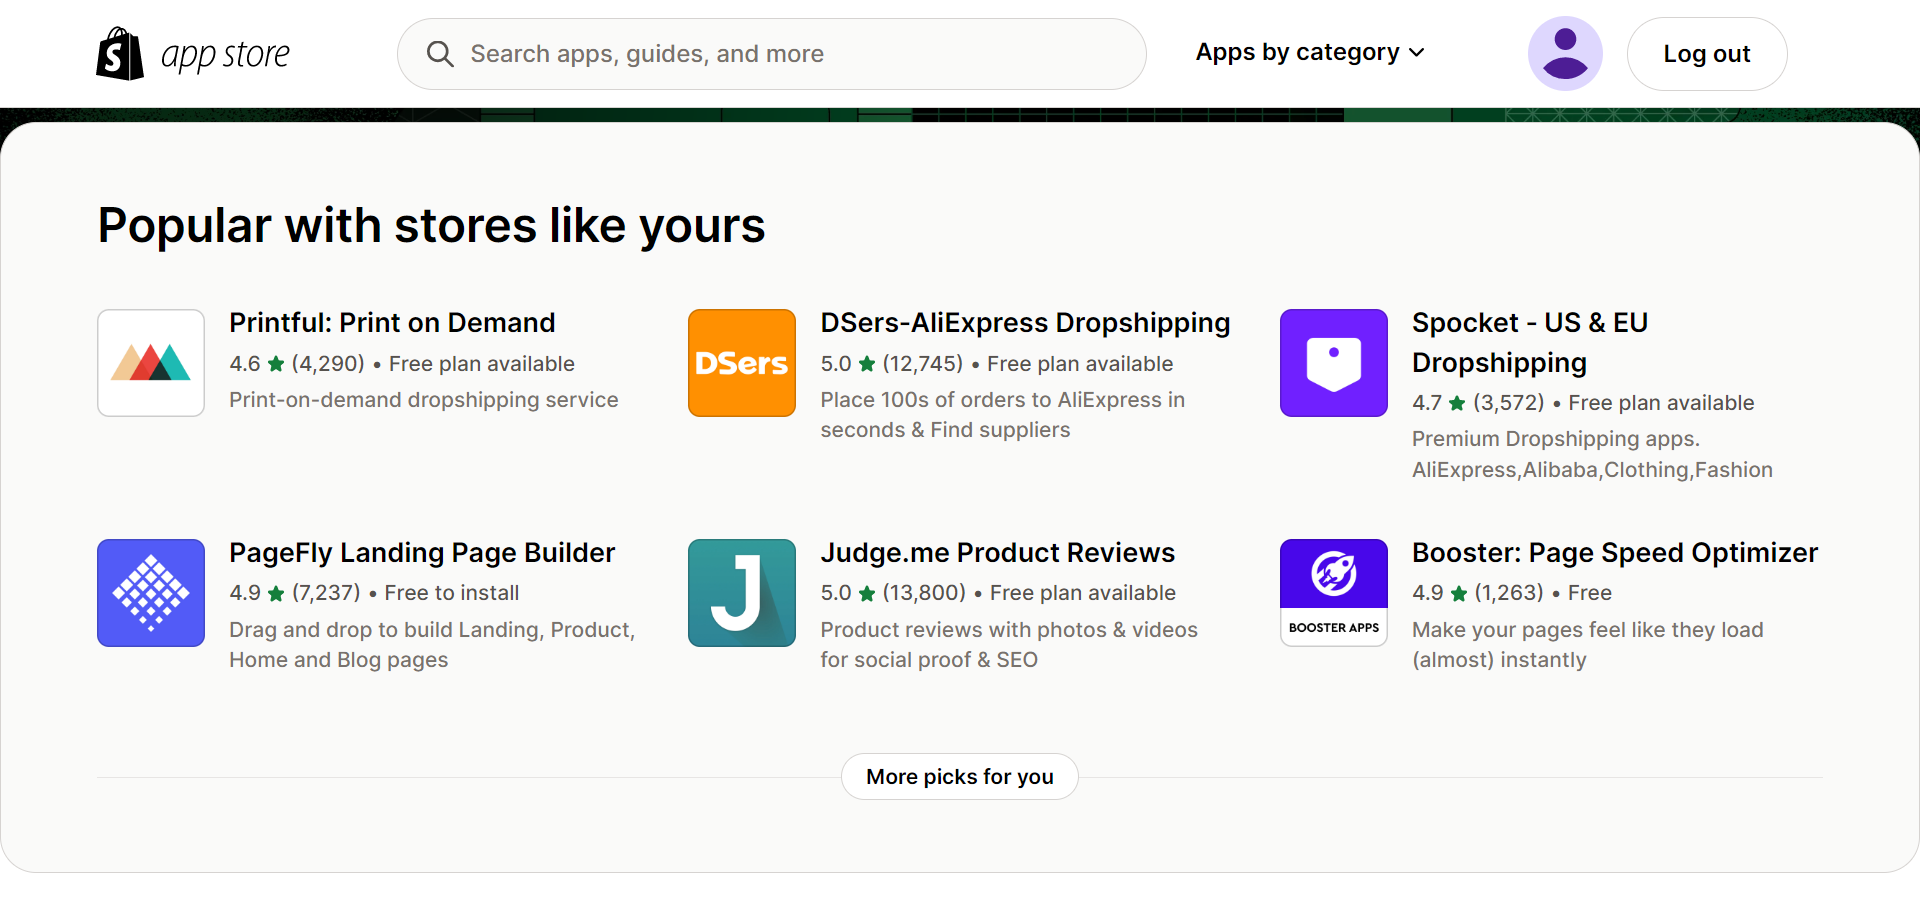Open the user profile avatar
This screenshot has height=902, width=1920.
1565,54
